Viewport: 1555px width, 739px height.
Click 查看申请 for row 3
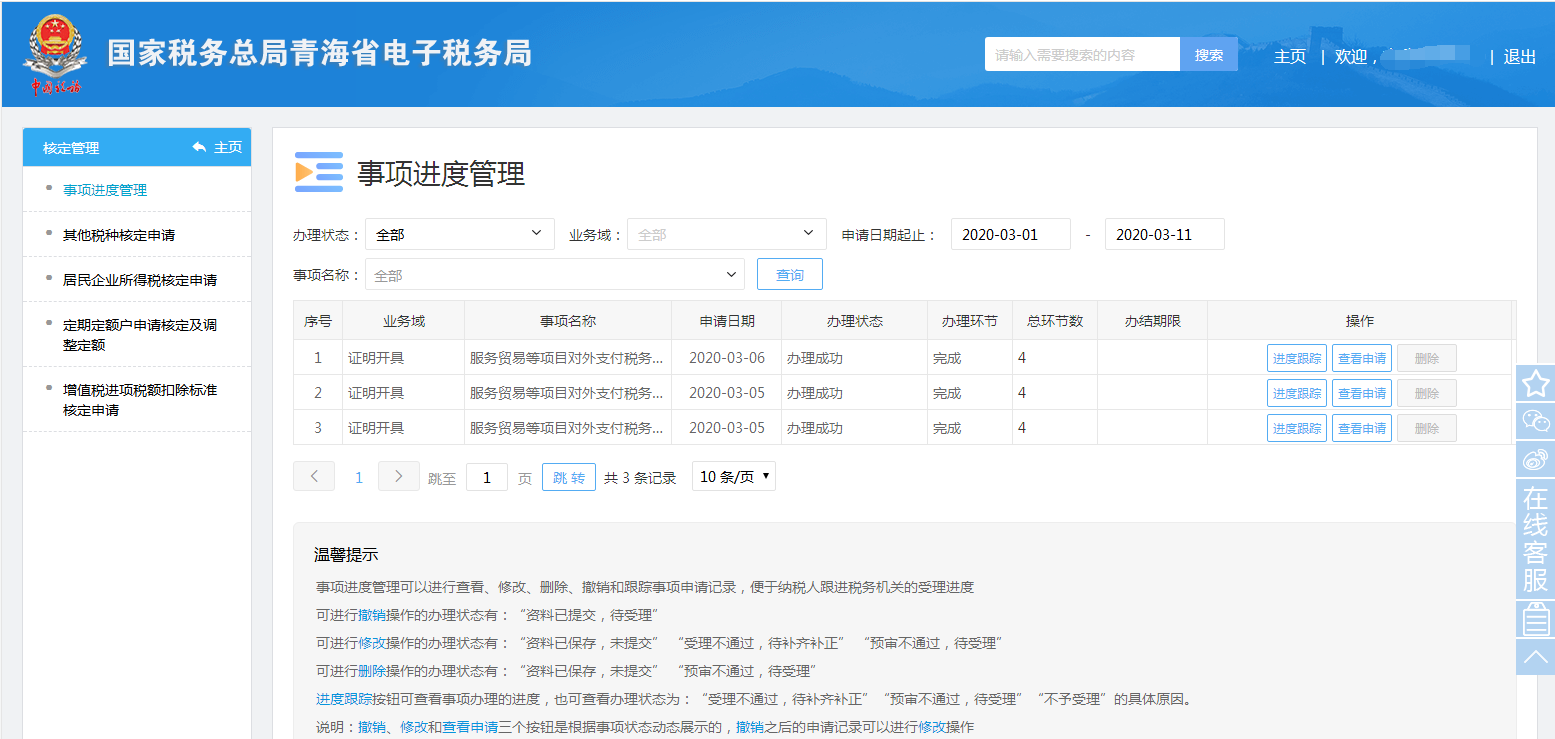tap(1361, 428)
